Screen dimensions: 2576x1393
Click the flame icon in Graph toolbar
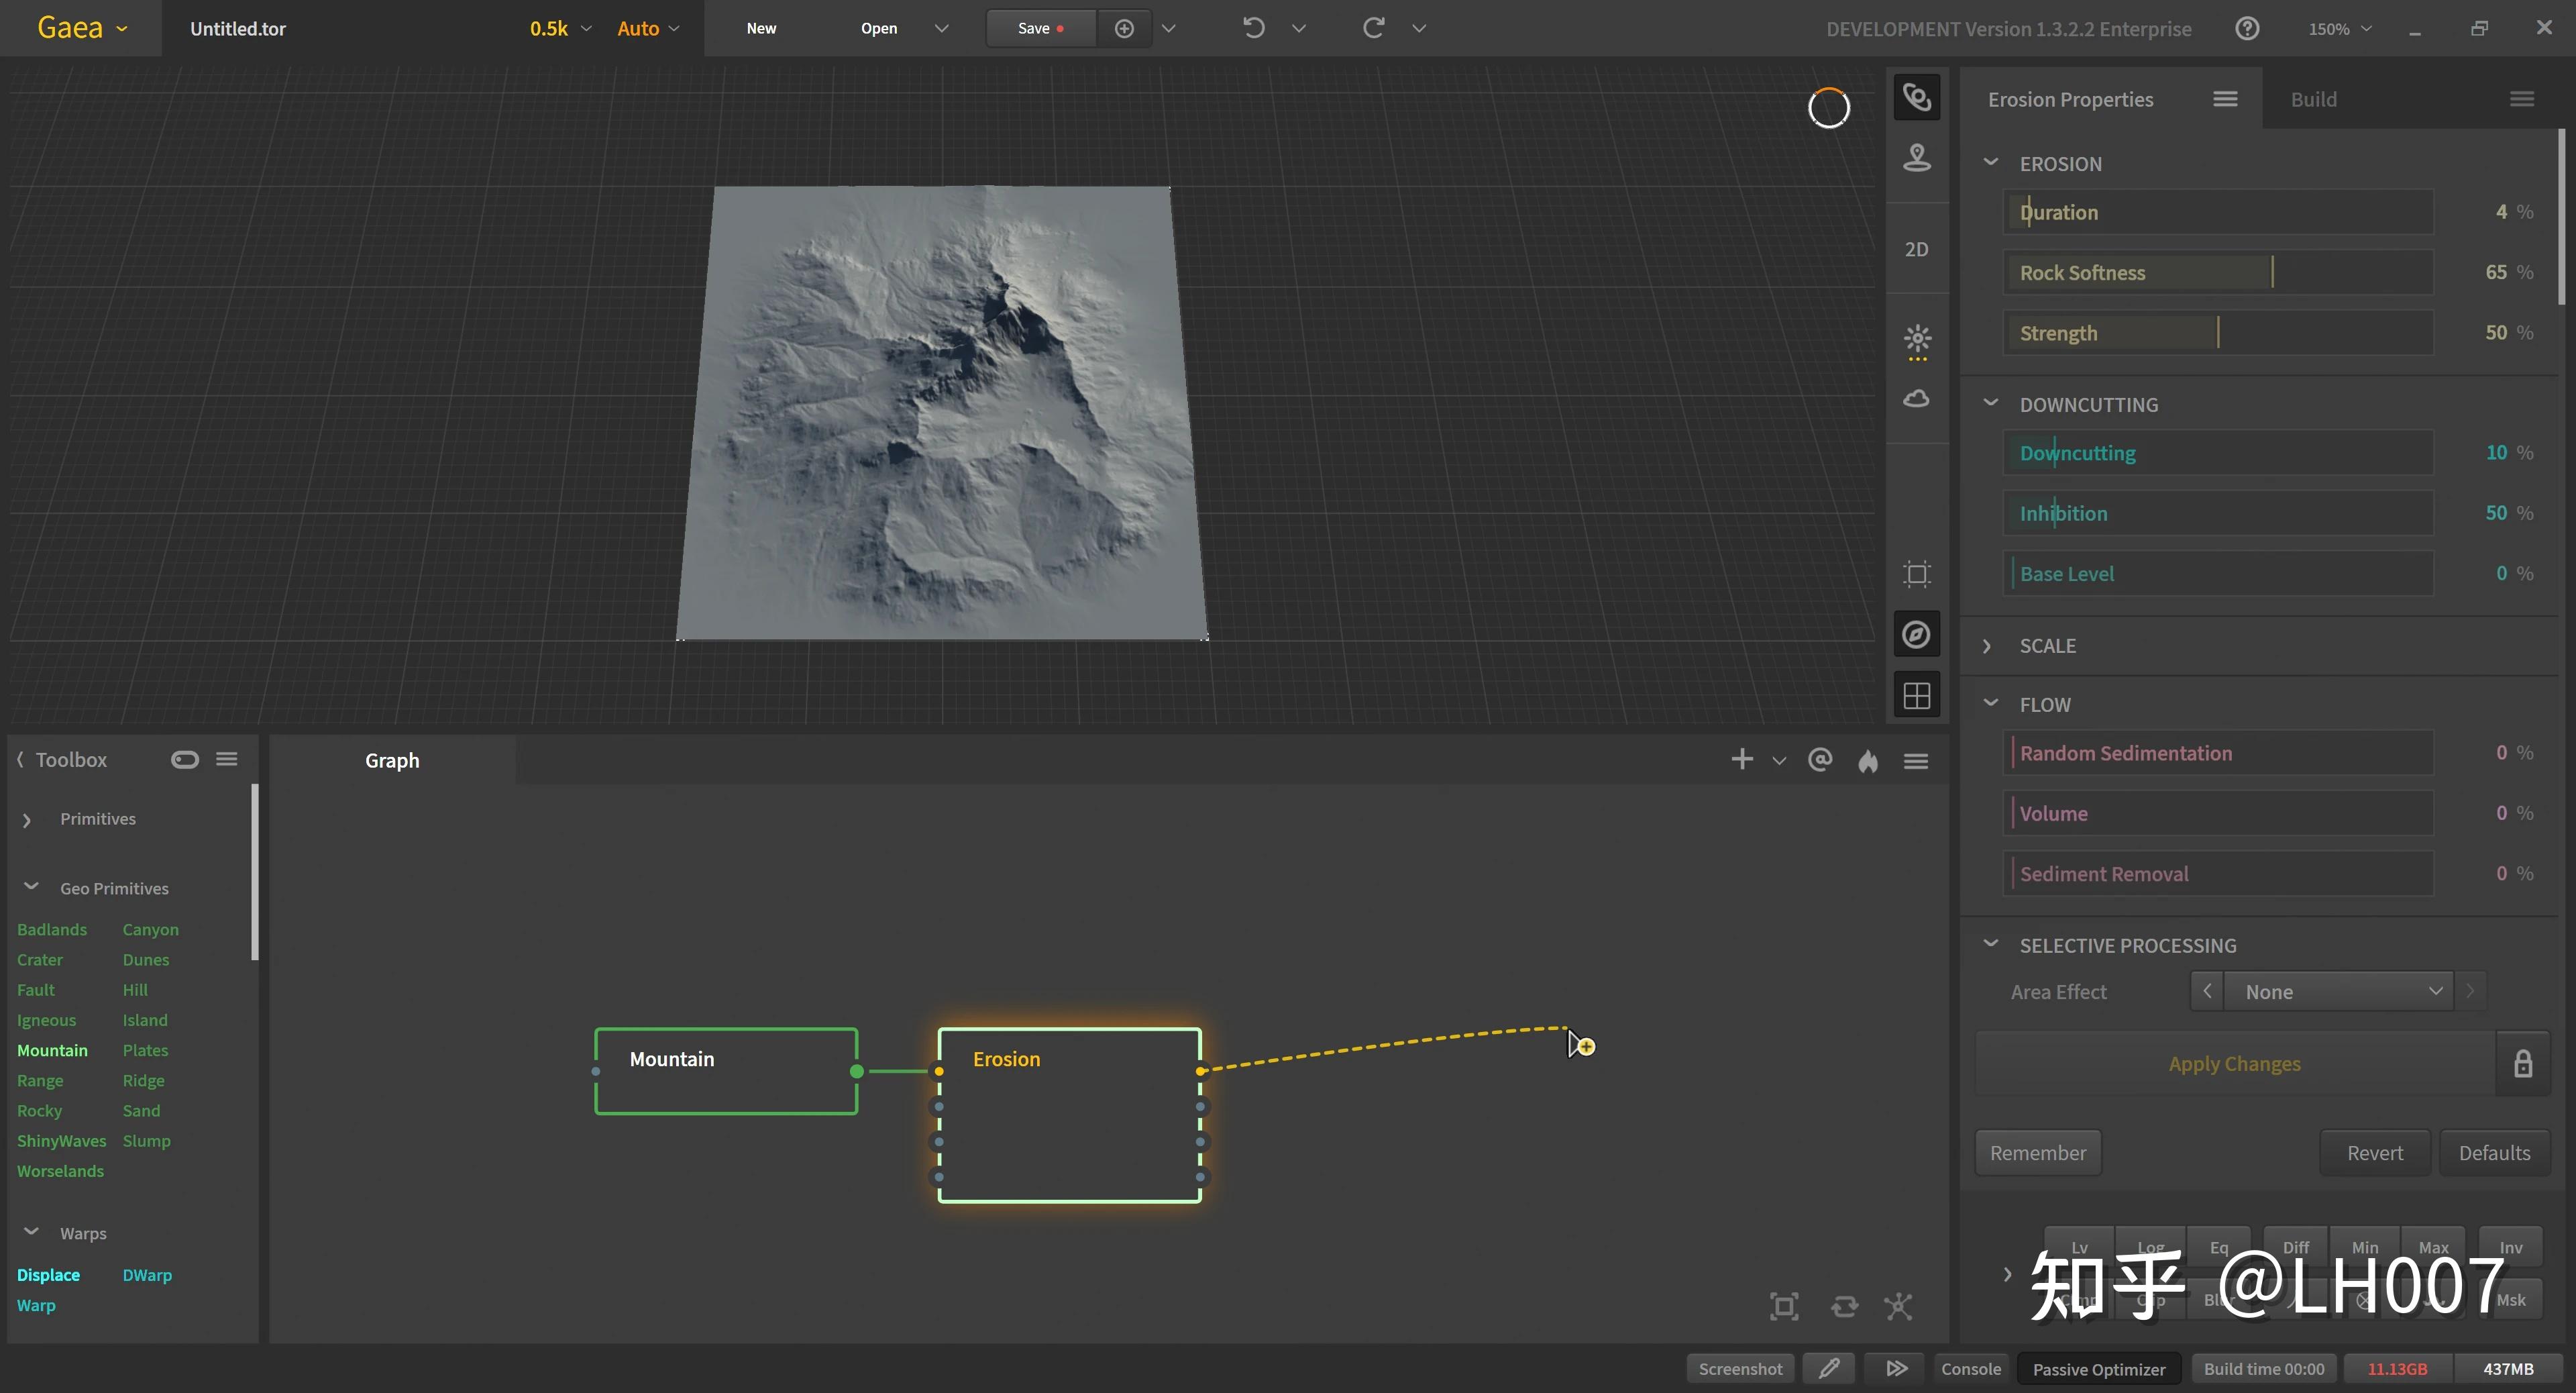tap(1867, 761)
